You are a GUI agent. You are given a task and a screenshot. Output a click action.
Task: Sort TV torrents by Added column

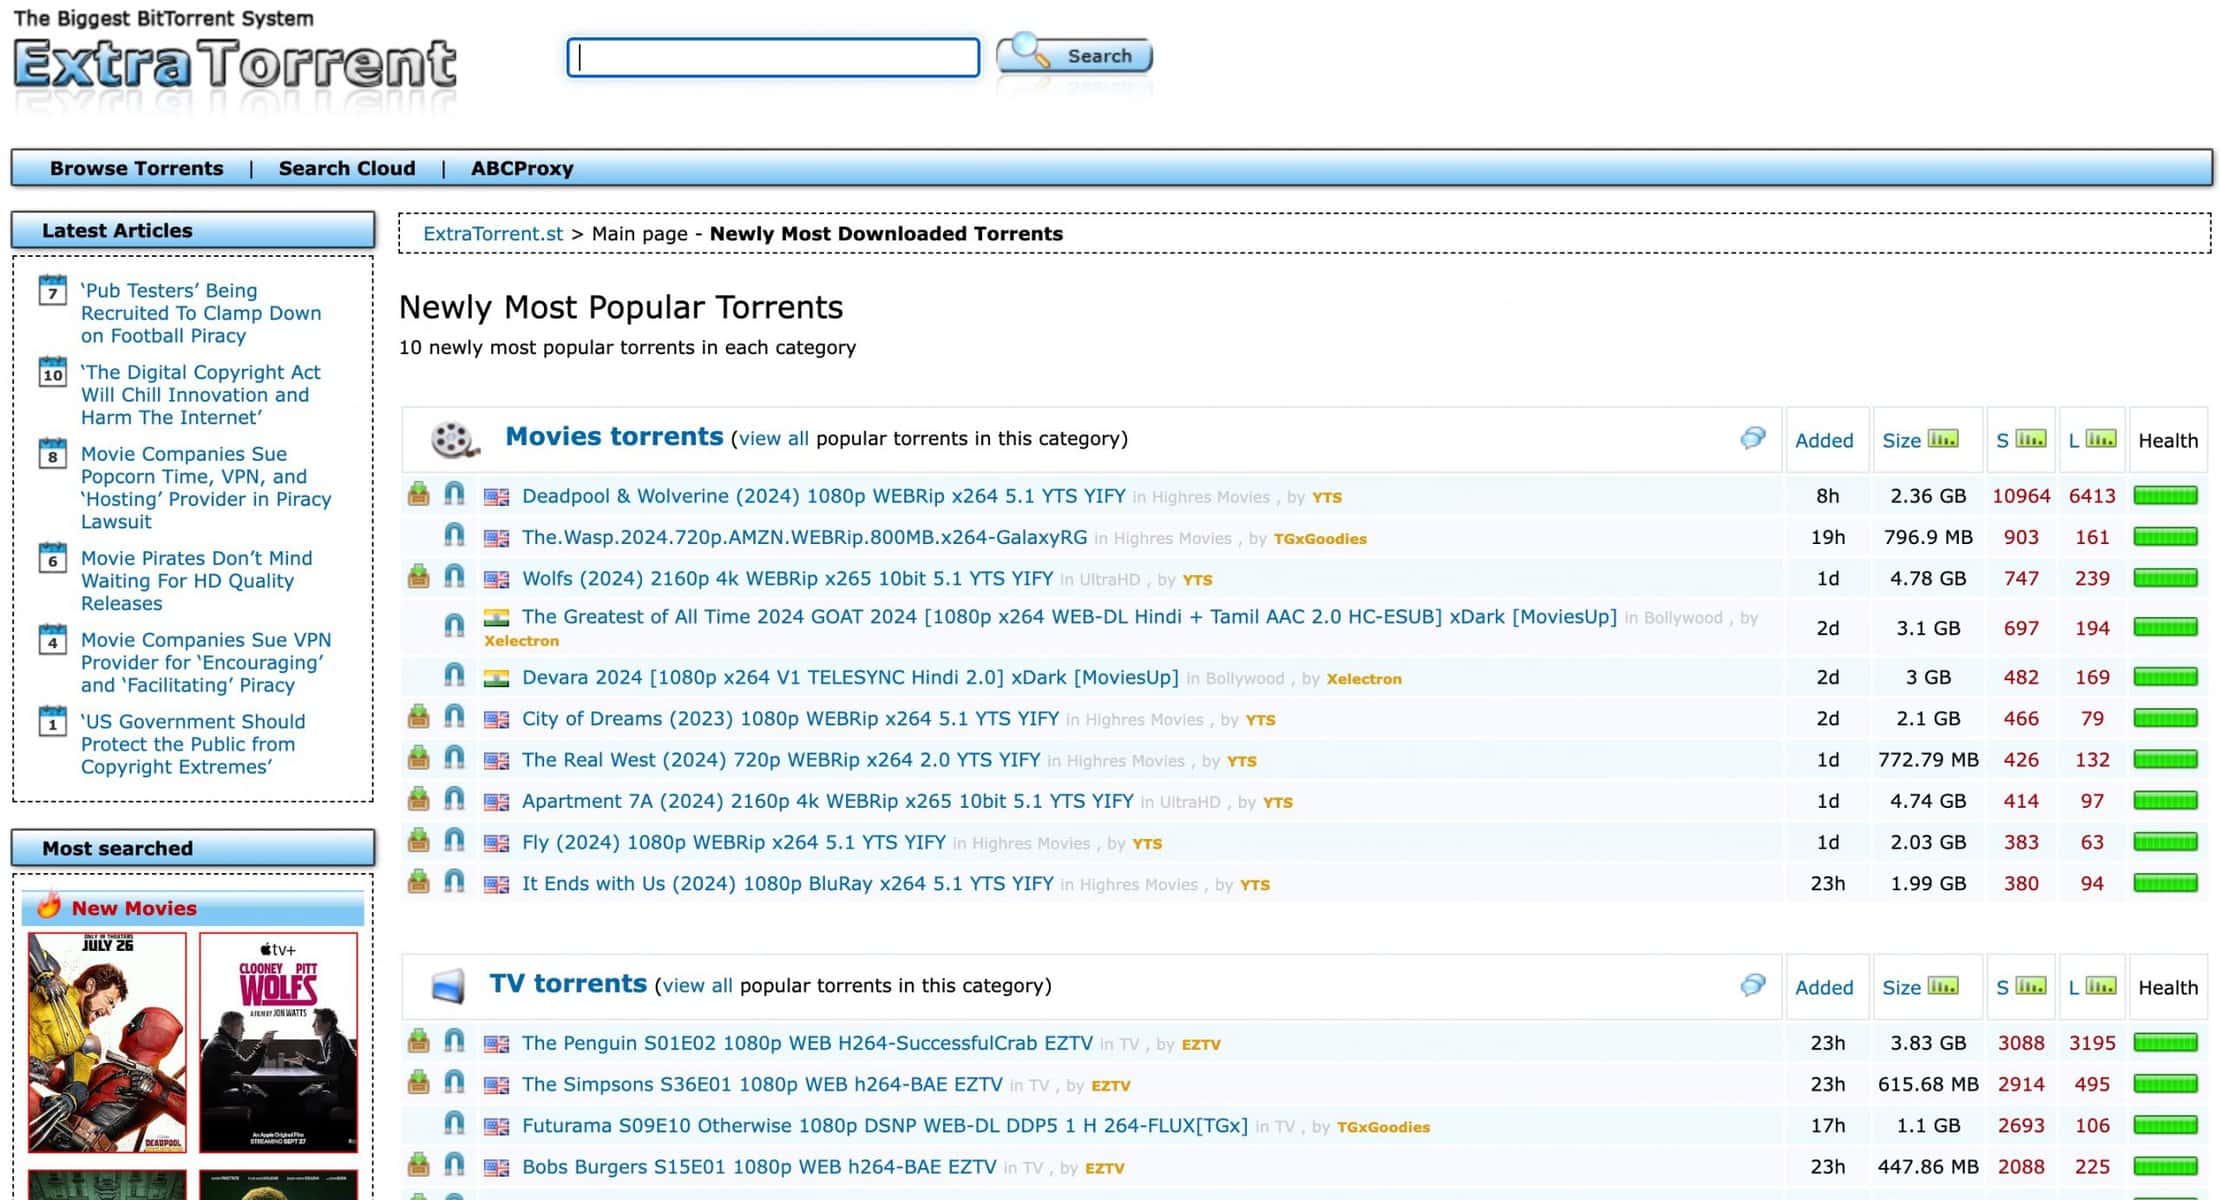(x=1824, y=987)
